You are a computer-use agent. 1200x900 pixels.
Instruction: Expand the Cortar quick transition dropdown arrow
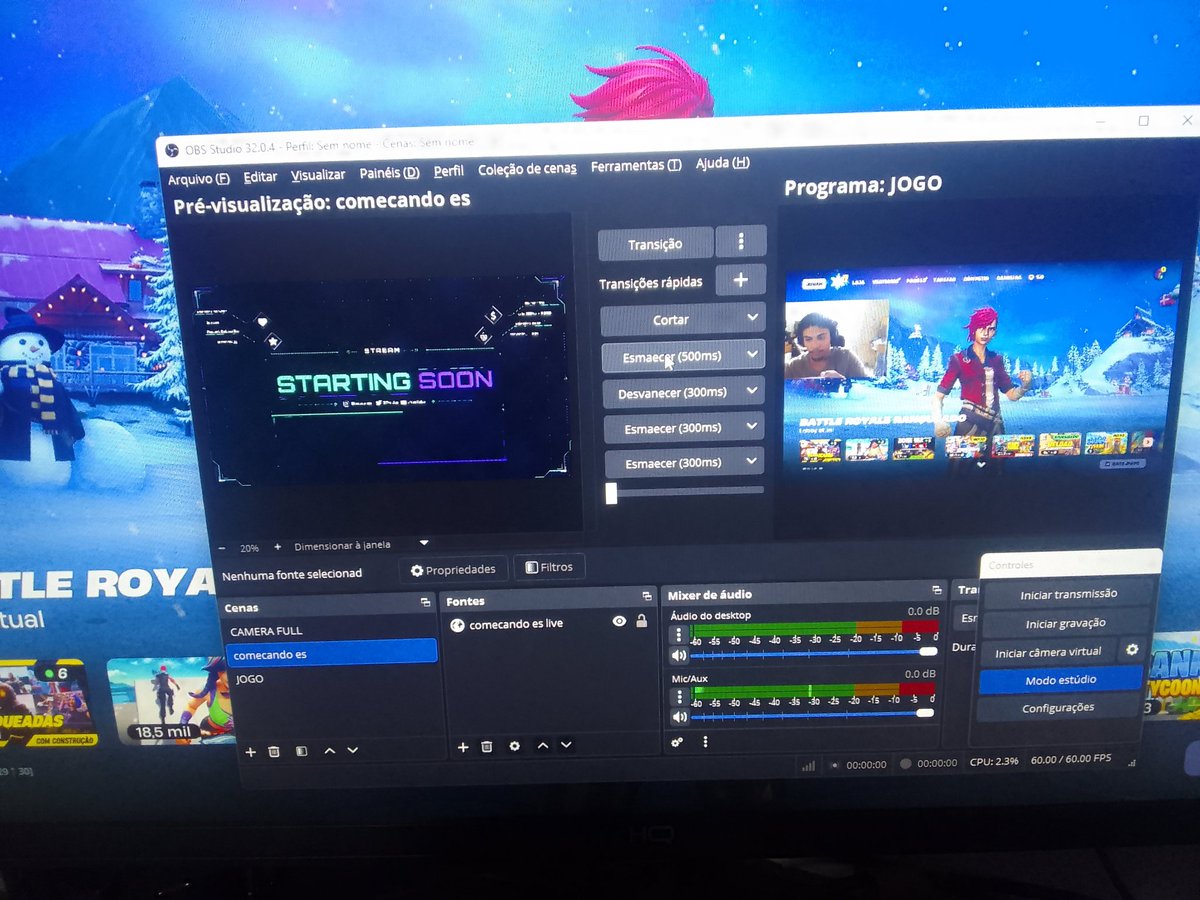(x=752, y=318)
